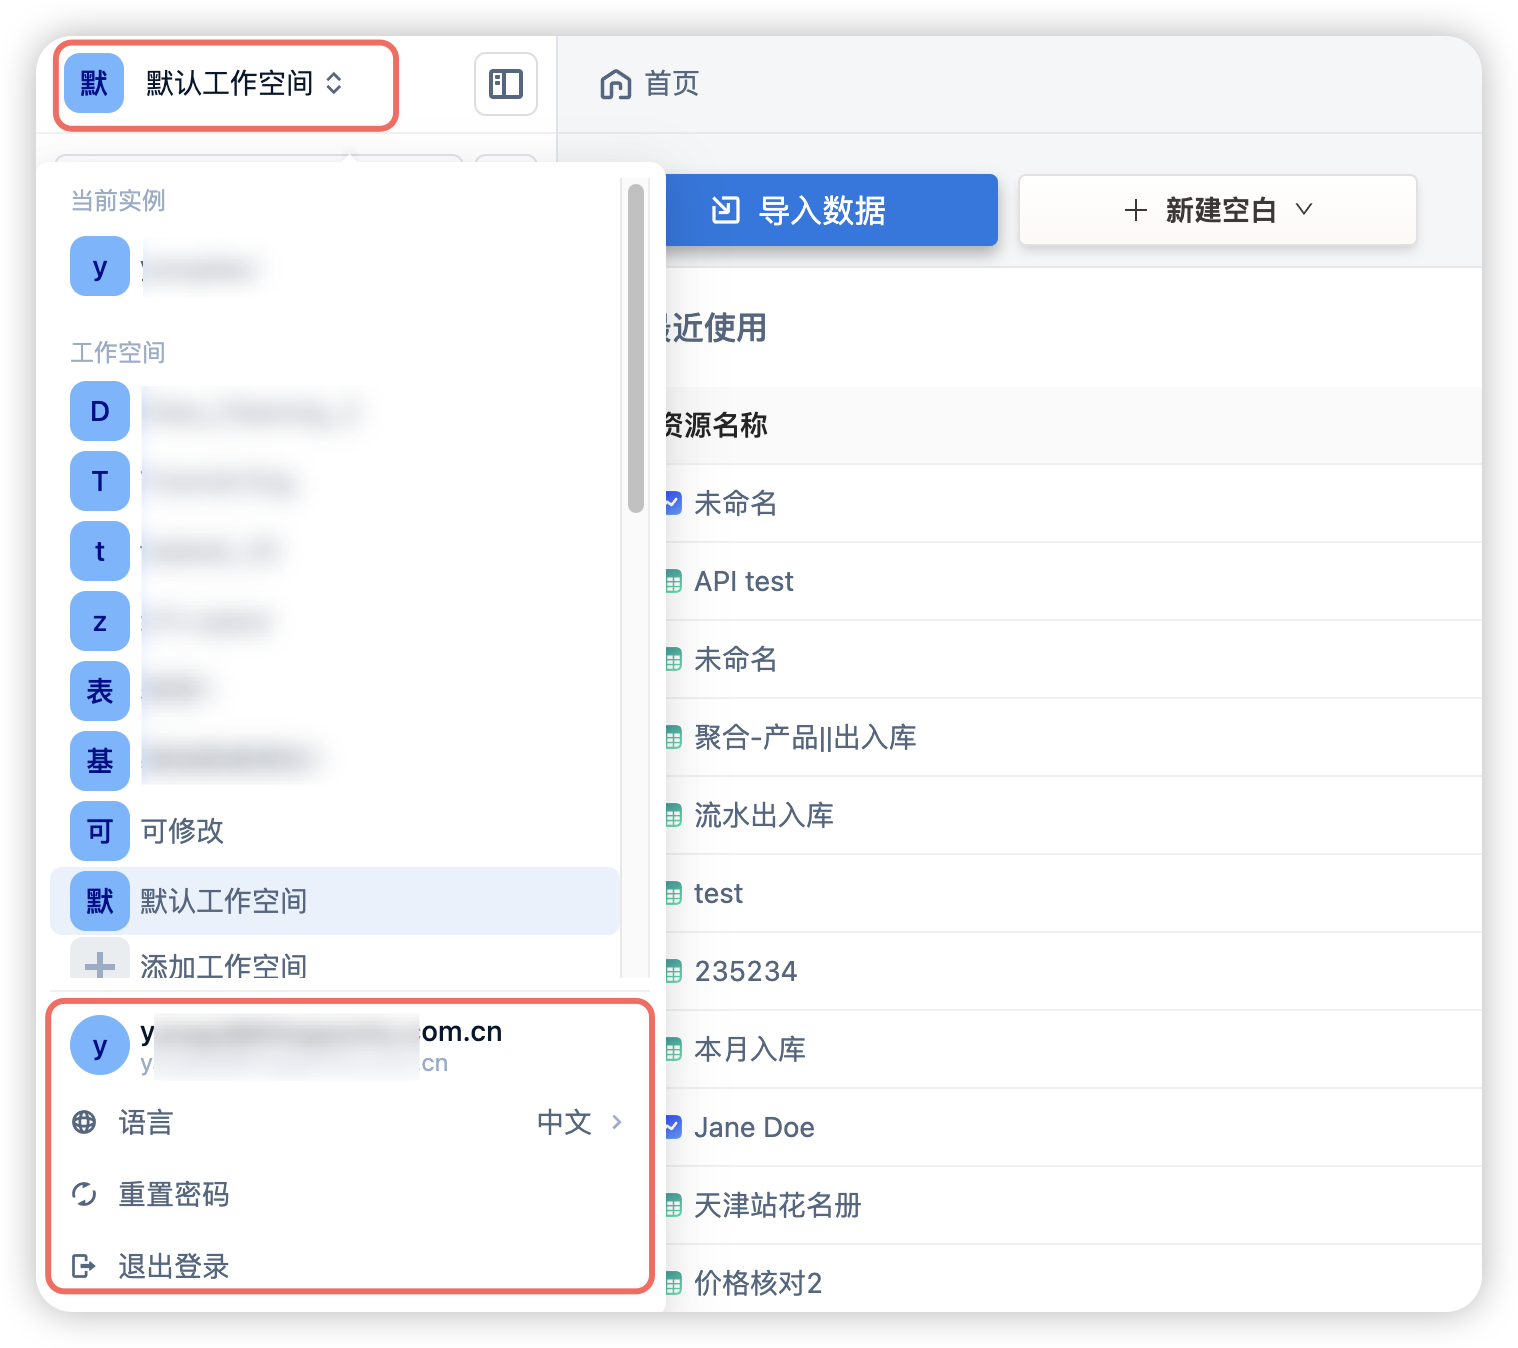Open the Jane Doe form
1518x1348 pixels.
tap(754, 1127)
